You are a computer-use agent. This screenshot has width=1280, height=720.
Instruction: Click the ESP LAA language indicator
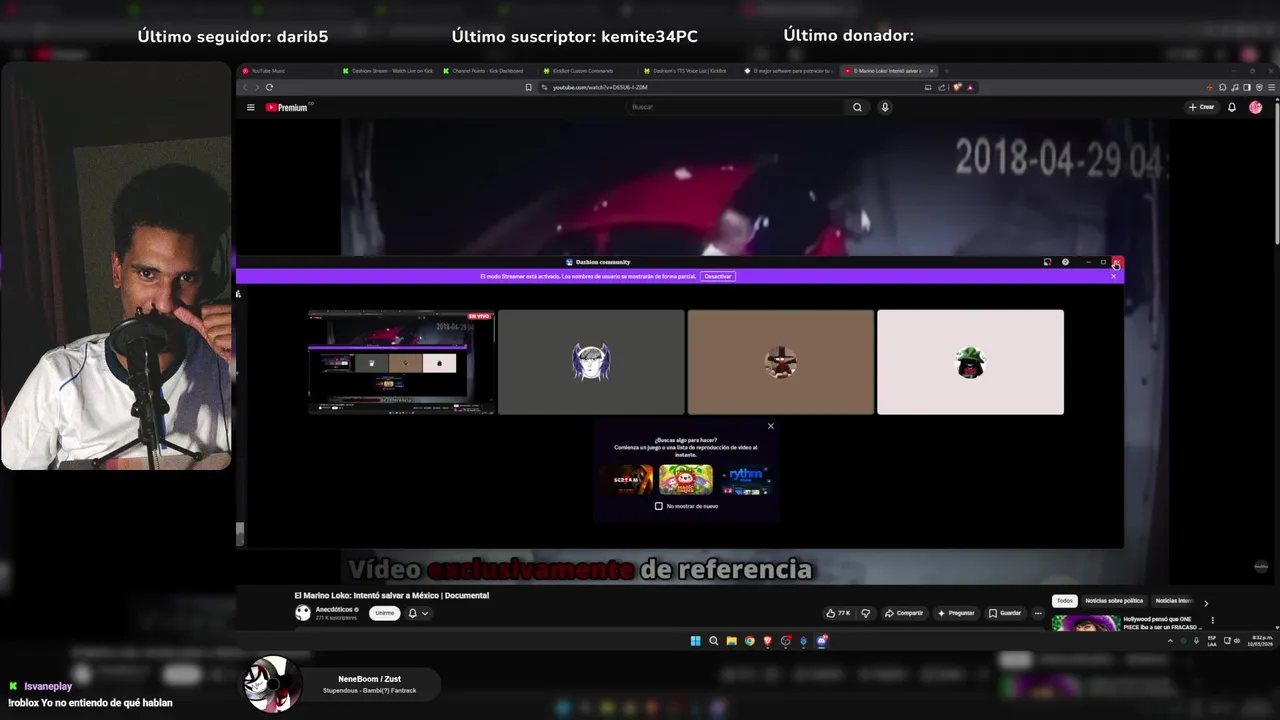click(1212, 641)
